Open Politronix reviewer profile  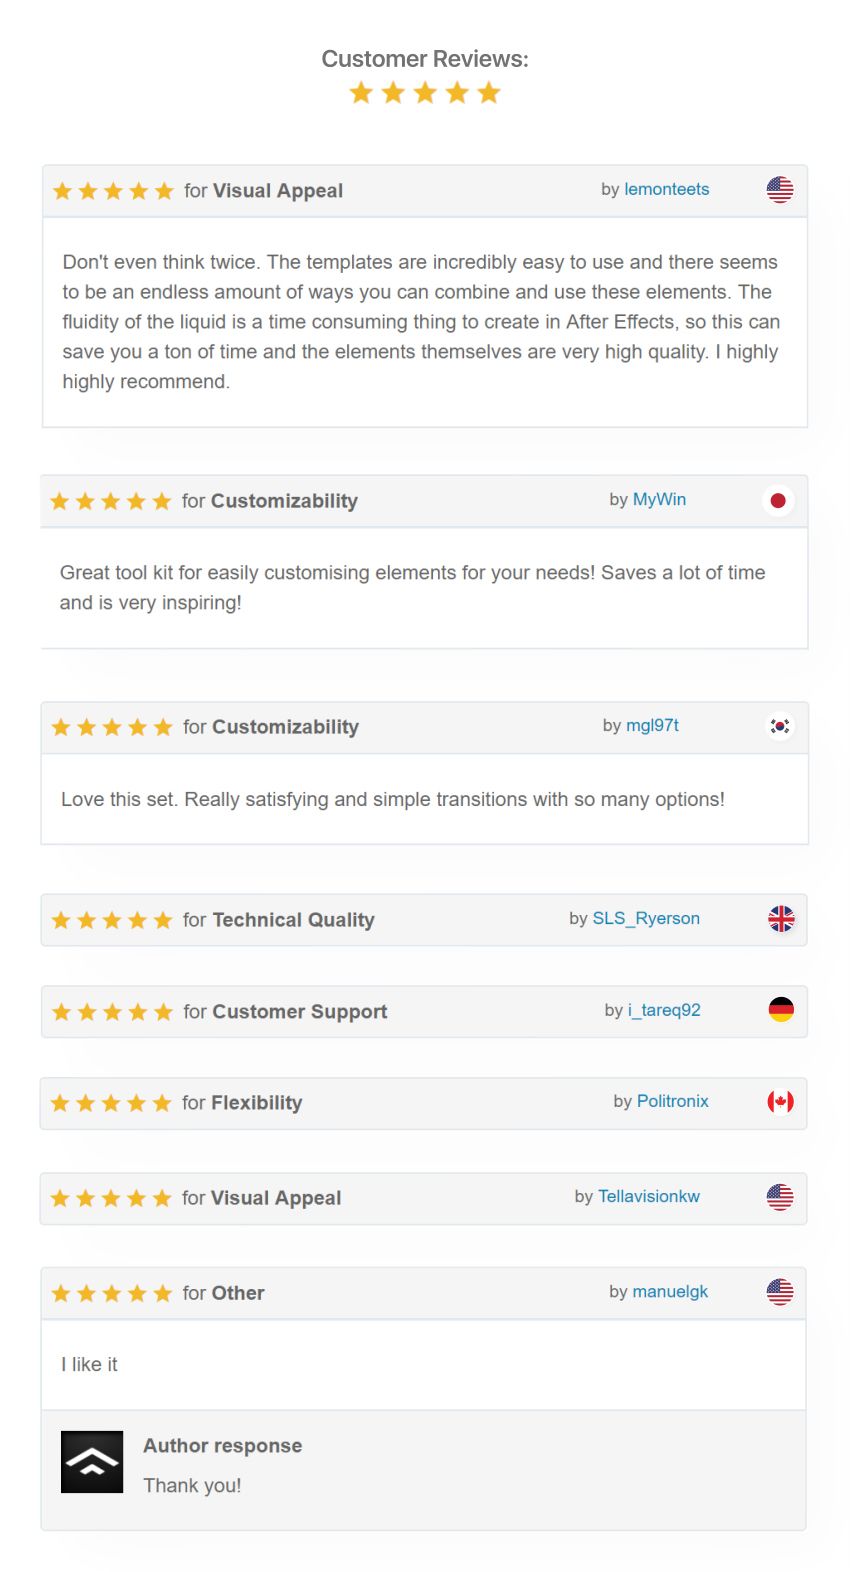pyautogui.click(x=673, y=1101)
